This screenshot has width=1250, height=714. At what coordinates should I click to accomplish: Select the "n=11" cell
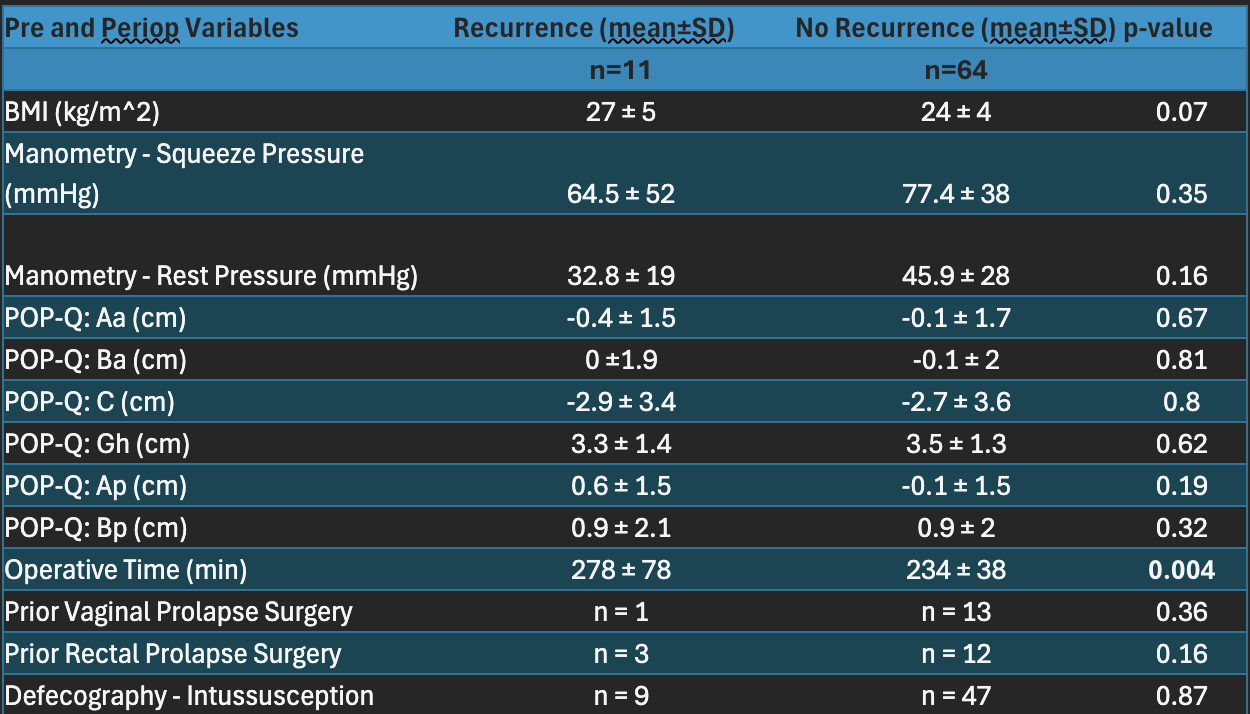coord(621,70)
